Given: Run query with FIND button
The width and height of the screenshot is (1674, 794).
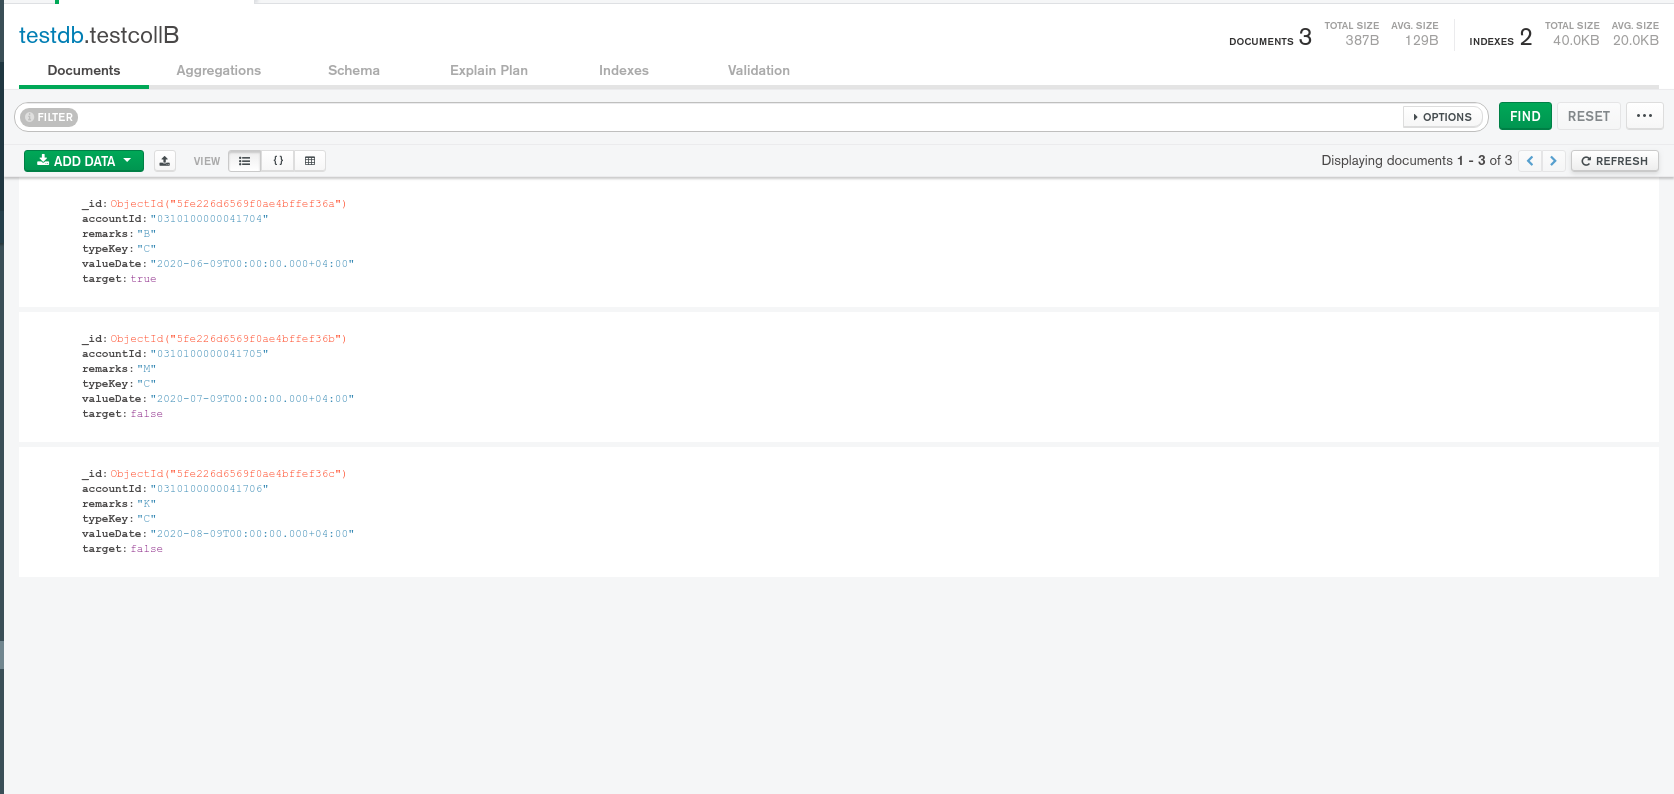Looking at the screenshot, I should (1525, 116).
